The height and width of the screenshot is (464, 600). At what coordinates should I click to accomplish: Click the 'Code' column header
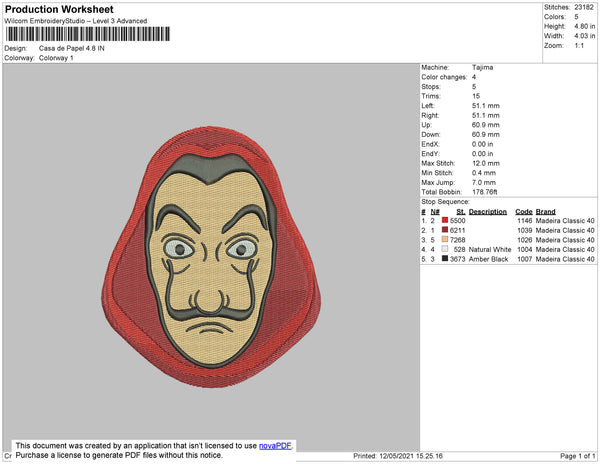point(524,212)
